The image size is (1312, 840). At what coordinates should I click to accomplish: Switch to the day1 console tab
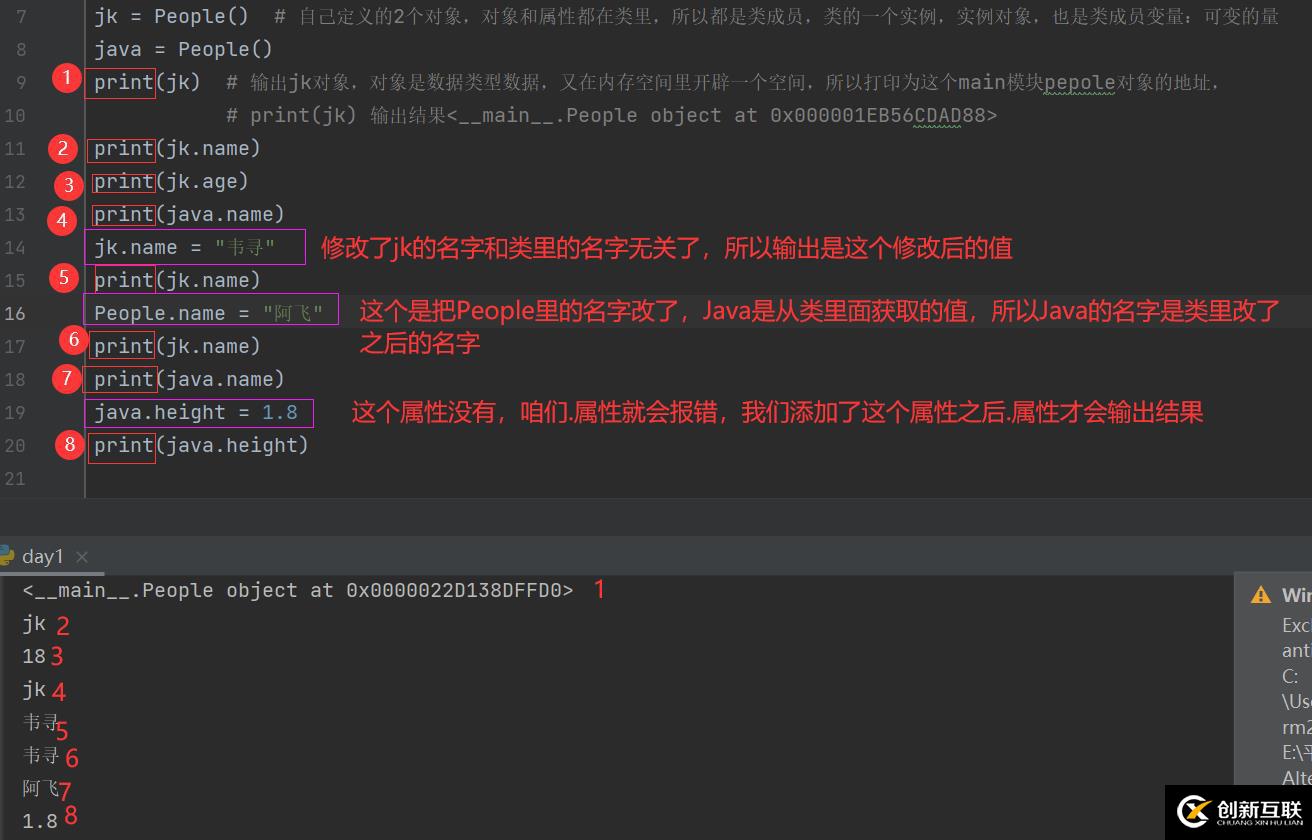(43, 556)
